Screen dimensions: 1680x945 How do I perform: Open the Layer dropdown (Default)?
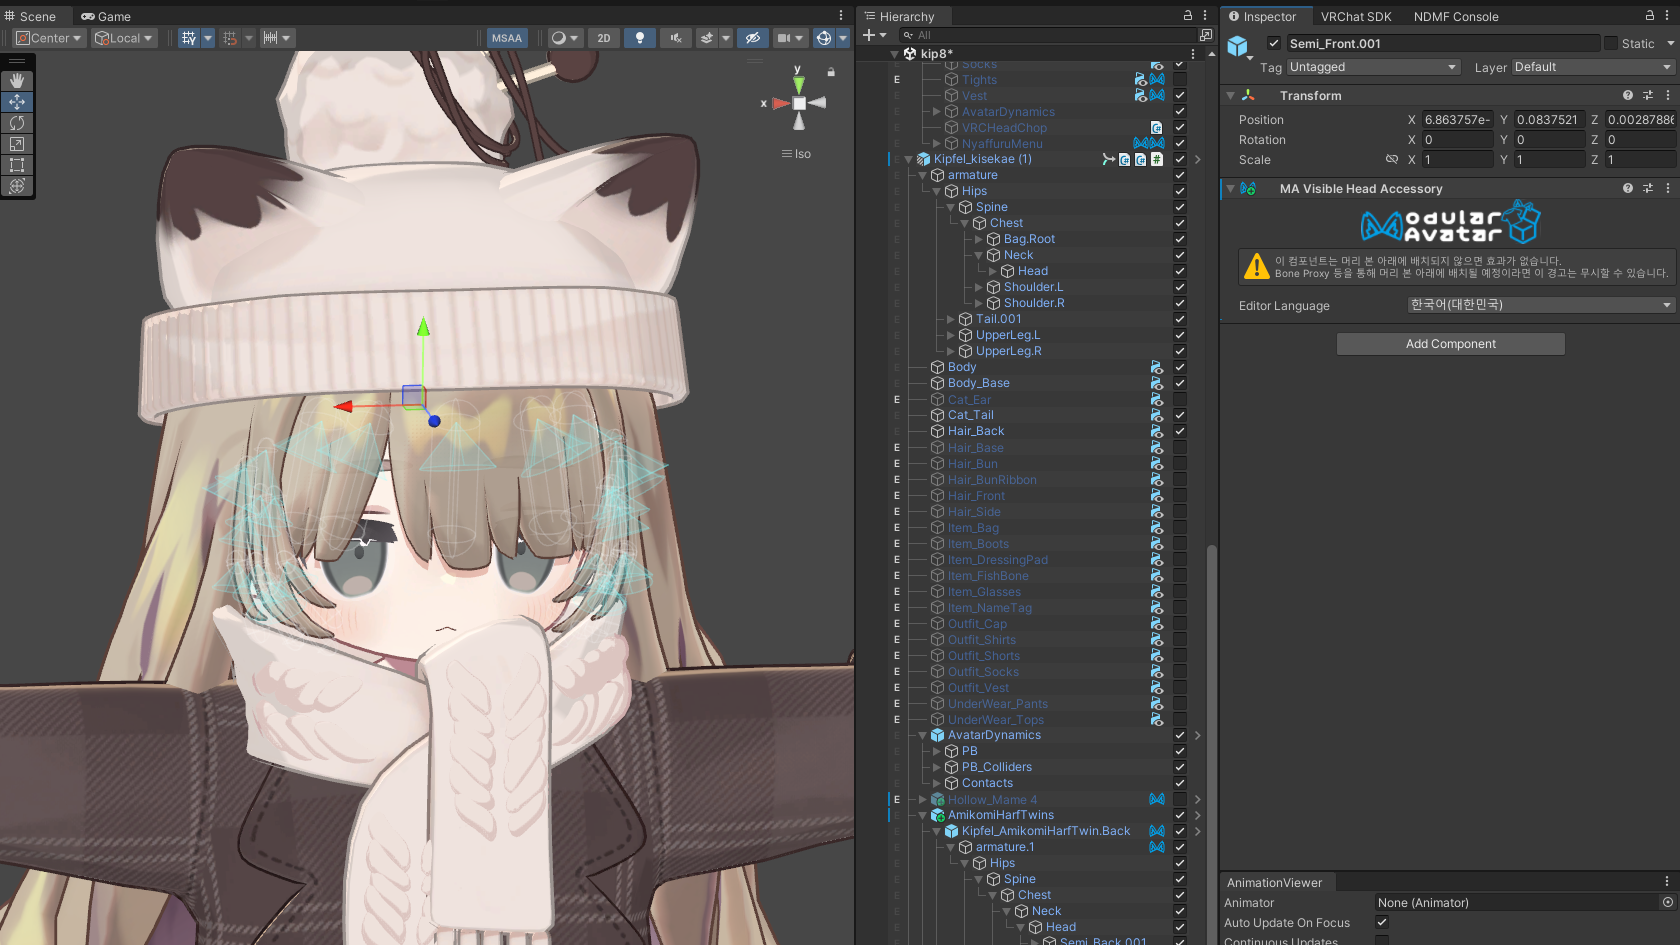click(x=1593, y=67)
